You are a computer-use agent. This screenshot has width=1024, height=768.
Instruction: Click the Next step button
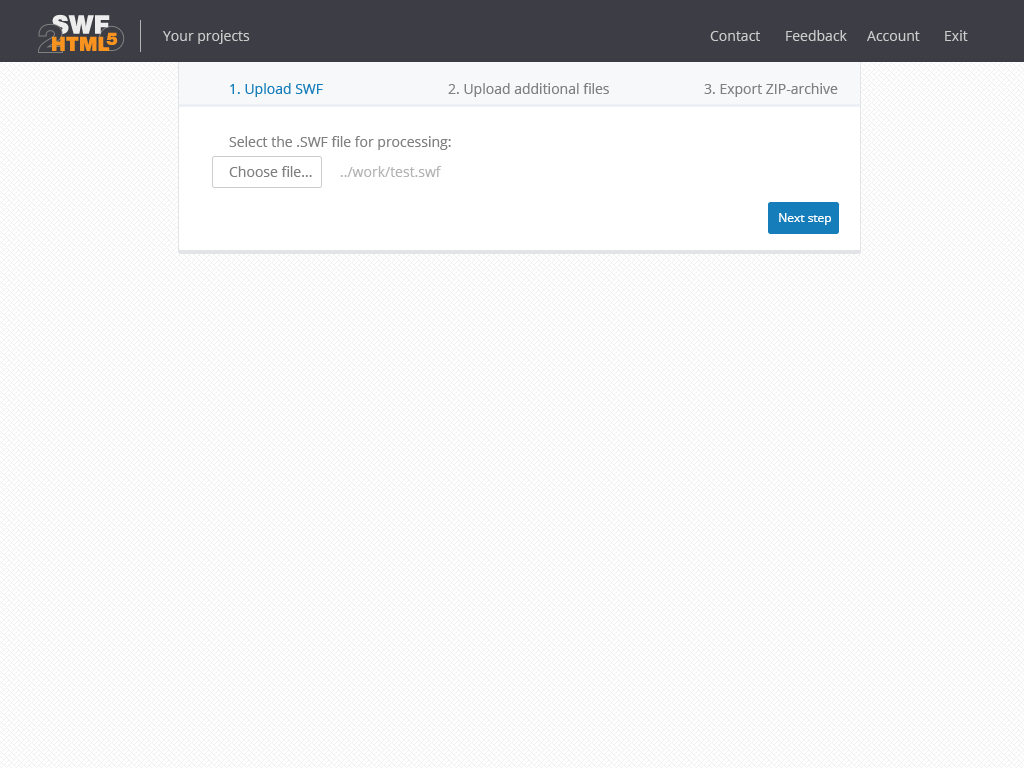pos(803,218)
